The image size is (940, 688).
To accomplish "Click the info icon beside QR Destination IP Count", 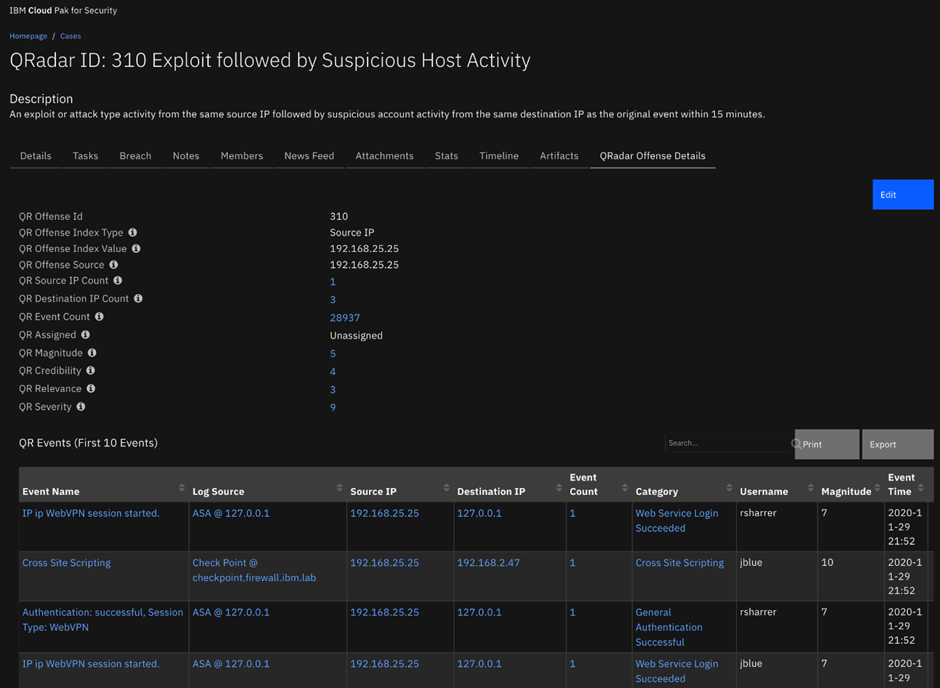I will tap(137, 298).
